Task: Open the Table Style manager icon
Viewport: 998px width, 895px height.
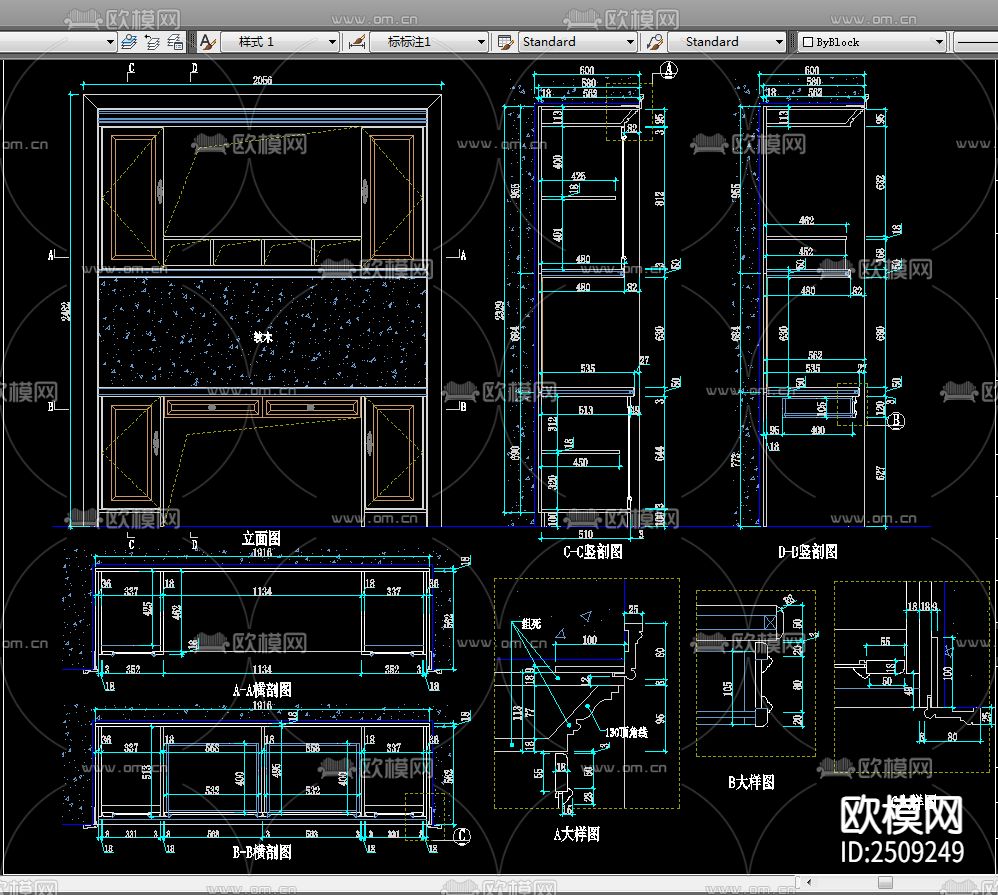Action: [x=505, y=42]
